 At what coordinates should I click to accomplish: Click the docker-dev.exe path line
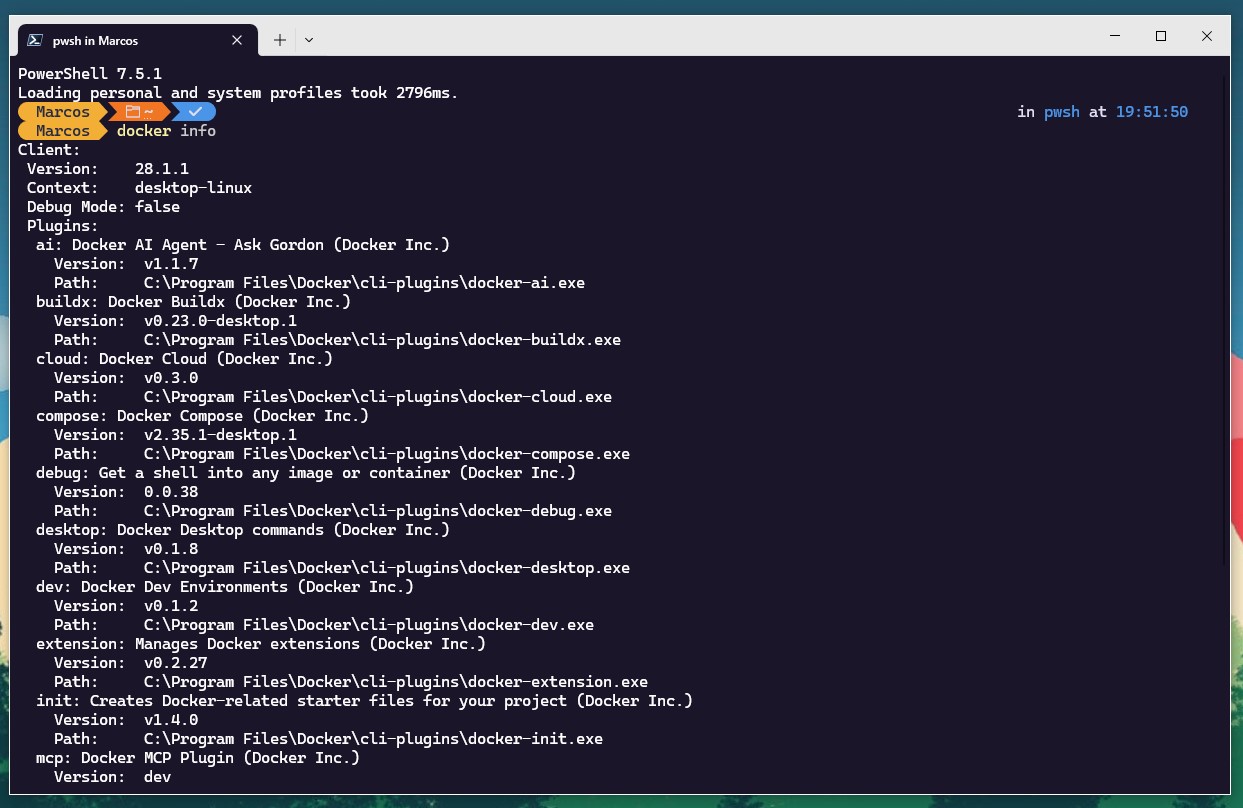click(x=324, y=625)
